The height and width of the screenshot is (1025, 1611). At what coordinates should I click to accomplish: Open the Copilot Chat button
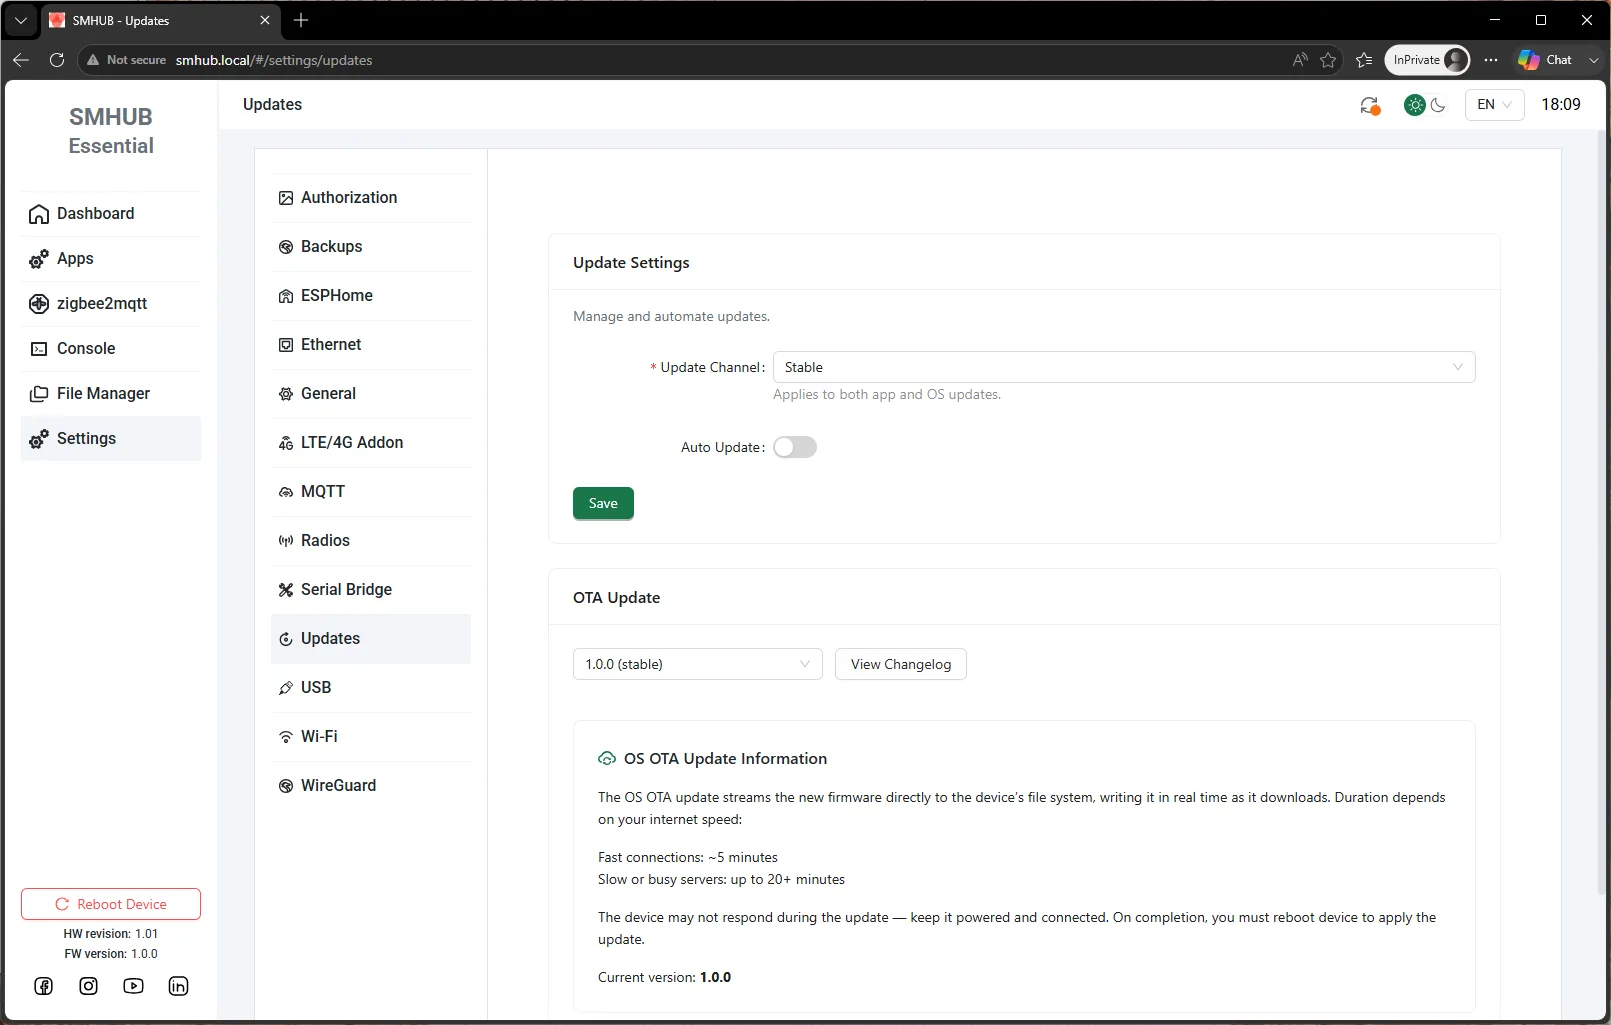click(1546, 60)
